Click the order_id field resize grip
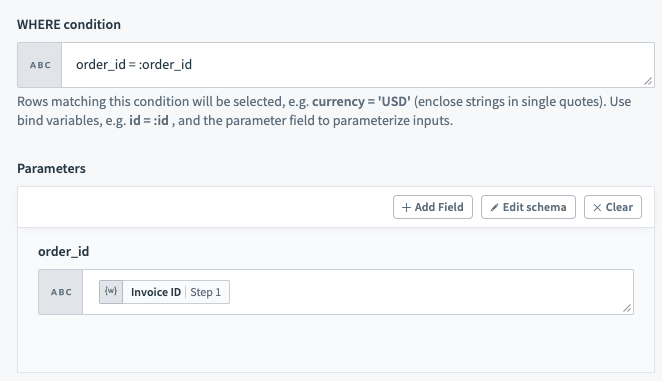The width and height of the screenshot is (662, 381). [627, 308]
